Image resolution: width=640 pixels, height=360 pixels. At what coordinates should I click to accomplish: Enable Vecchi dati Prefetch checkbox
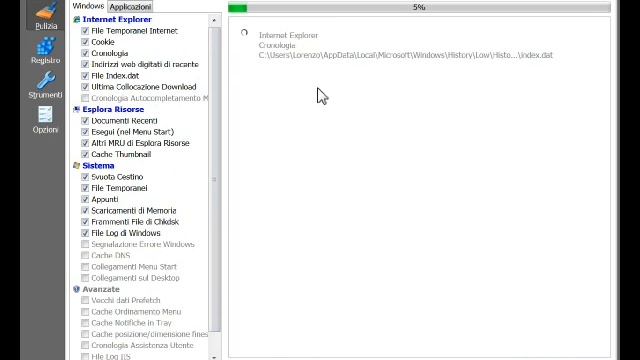pyautogui.click(x=85, y=300)
